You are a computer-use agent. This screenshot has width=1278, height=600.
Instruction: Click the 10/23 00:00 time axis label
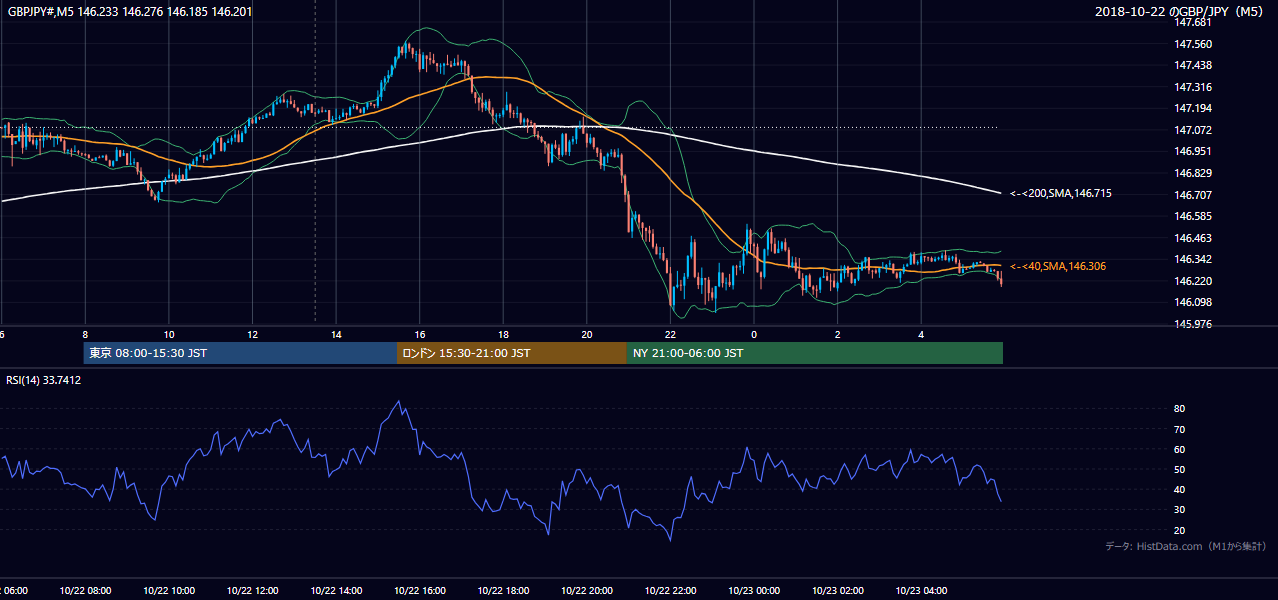coord(754,591)
